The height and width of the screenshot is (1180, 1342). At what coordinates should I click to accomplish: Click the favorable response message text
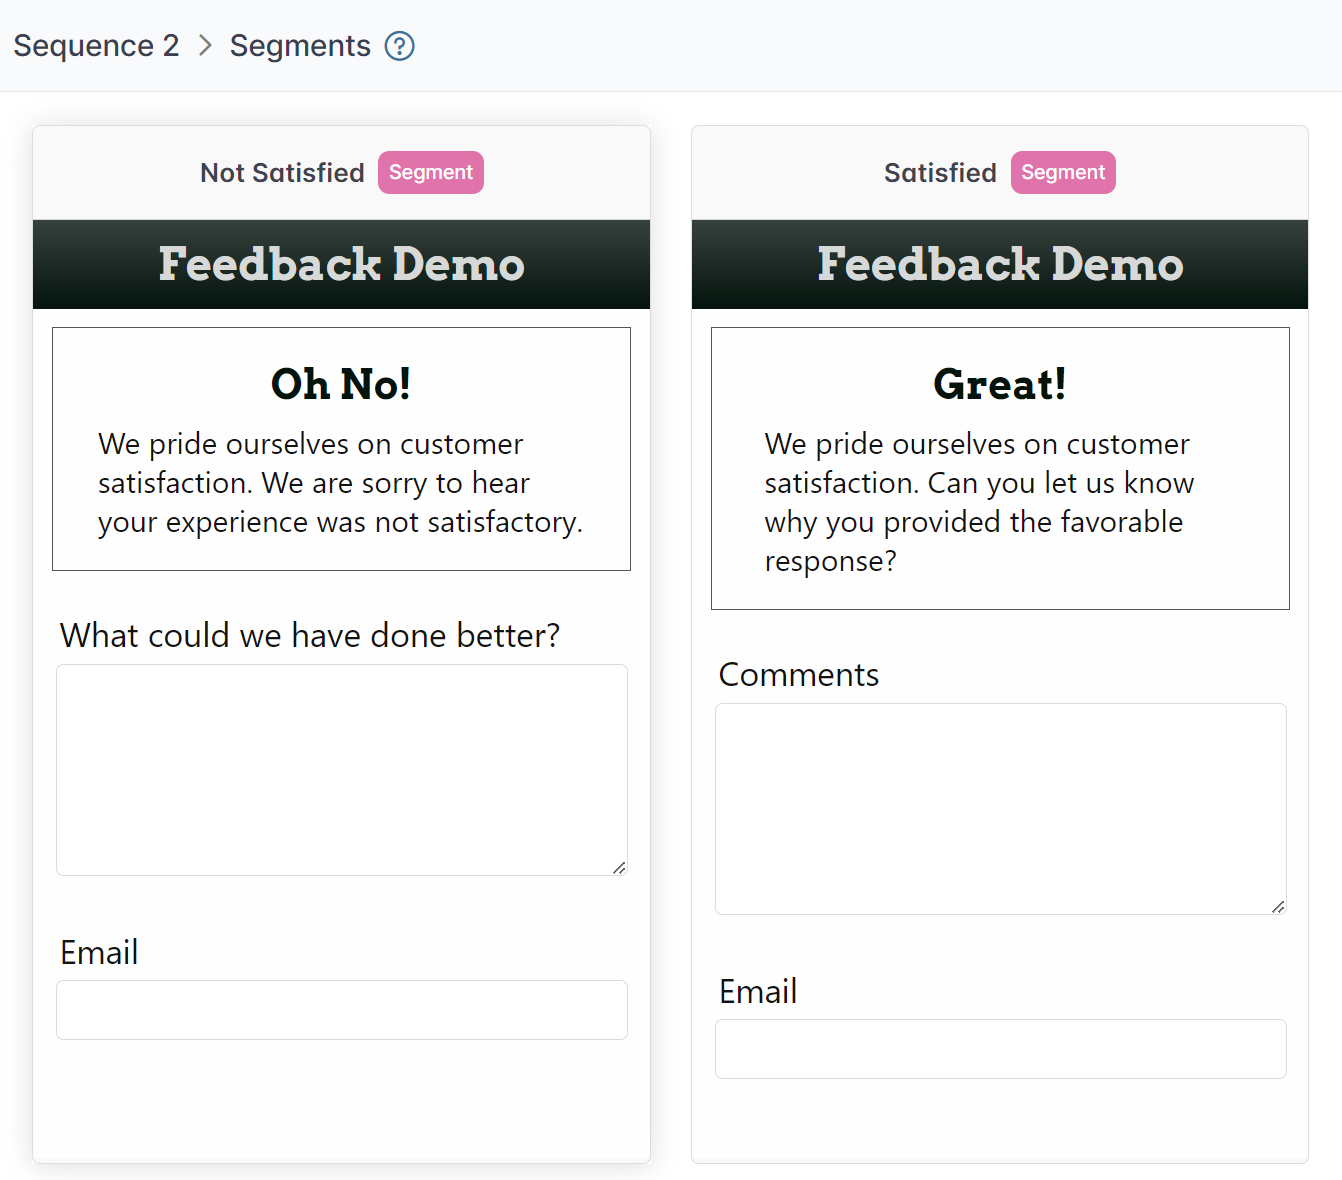pyautogui.click(x=979, y=502)
